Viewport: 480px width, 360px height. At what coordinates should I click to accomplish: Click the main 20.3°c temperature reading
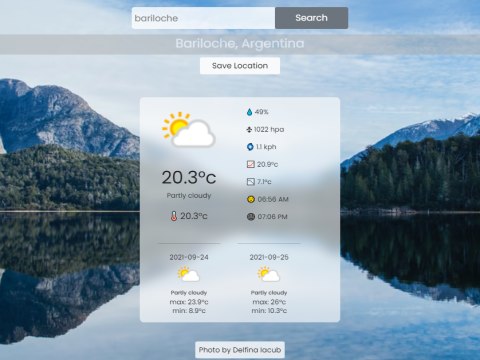[189, 177]
